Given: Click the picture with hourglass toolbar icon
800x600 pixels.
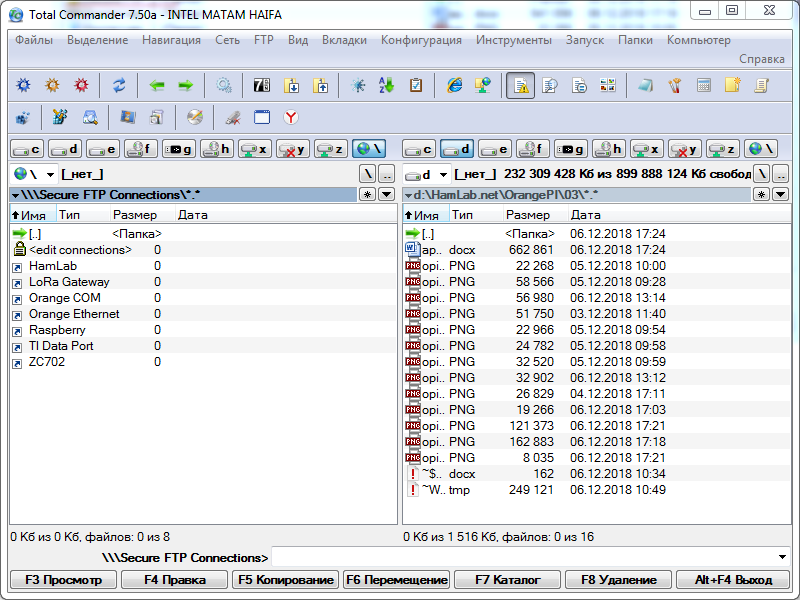Looking at the screenshot, I should [x=128, y=118].
